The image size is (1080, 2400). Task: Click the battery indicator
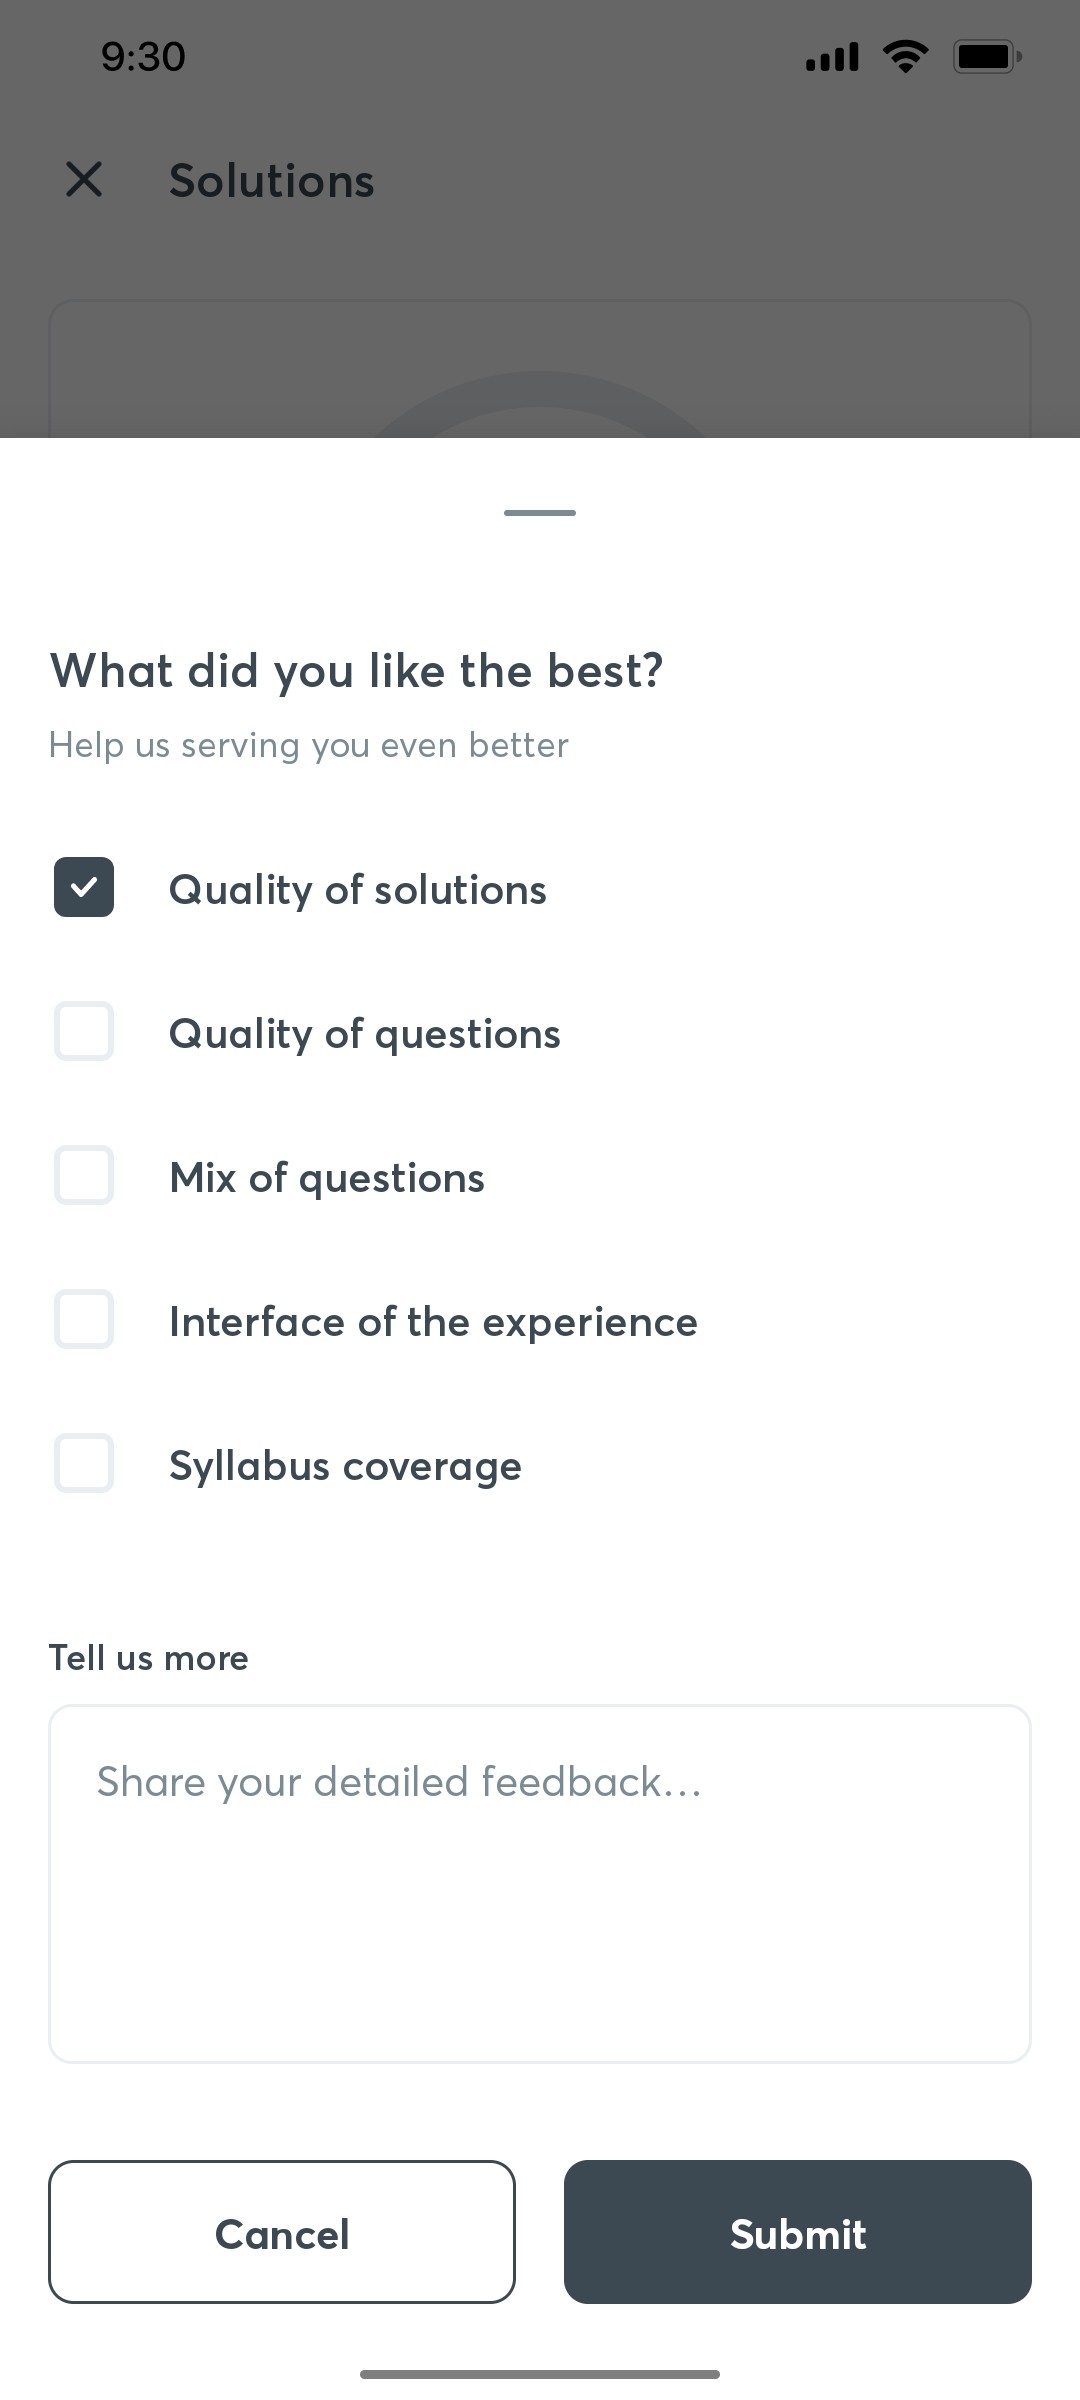(x=986, y=55)
